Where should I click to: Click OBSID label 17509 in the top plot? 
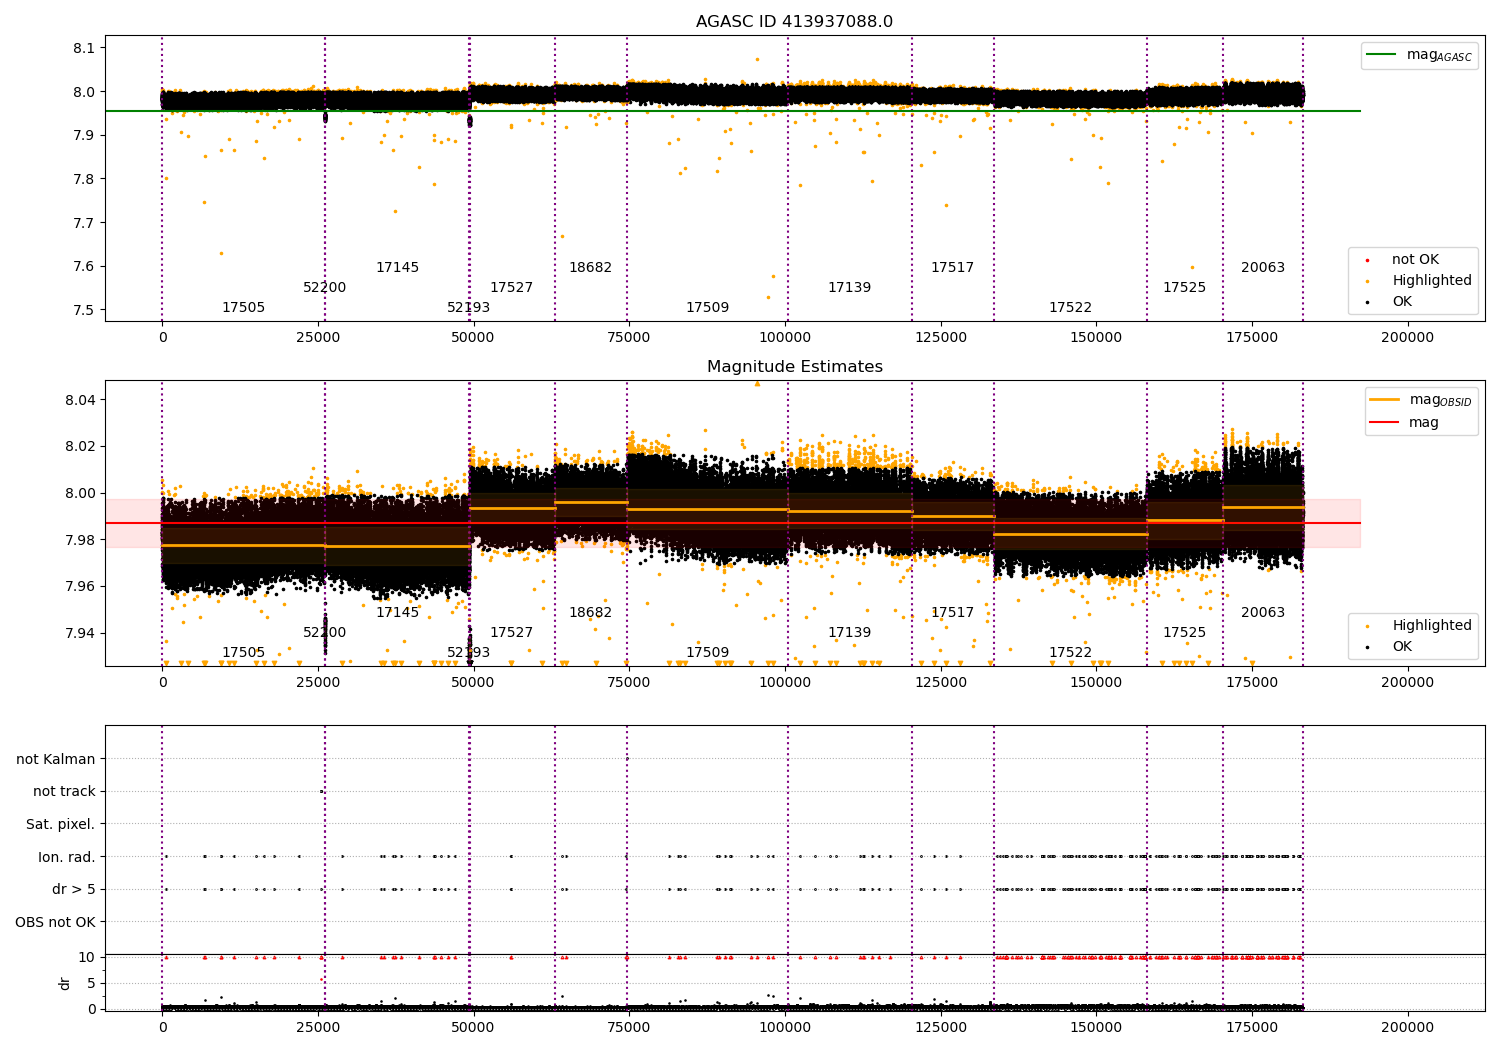tap(707, 308)
